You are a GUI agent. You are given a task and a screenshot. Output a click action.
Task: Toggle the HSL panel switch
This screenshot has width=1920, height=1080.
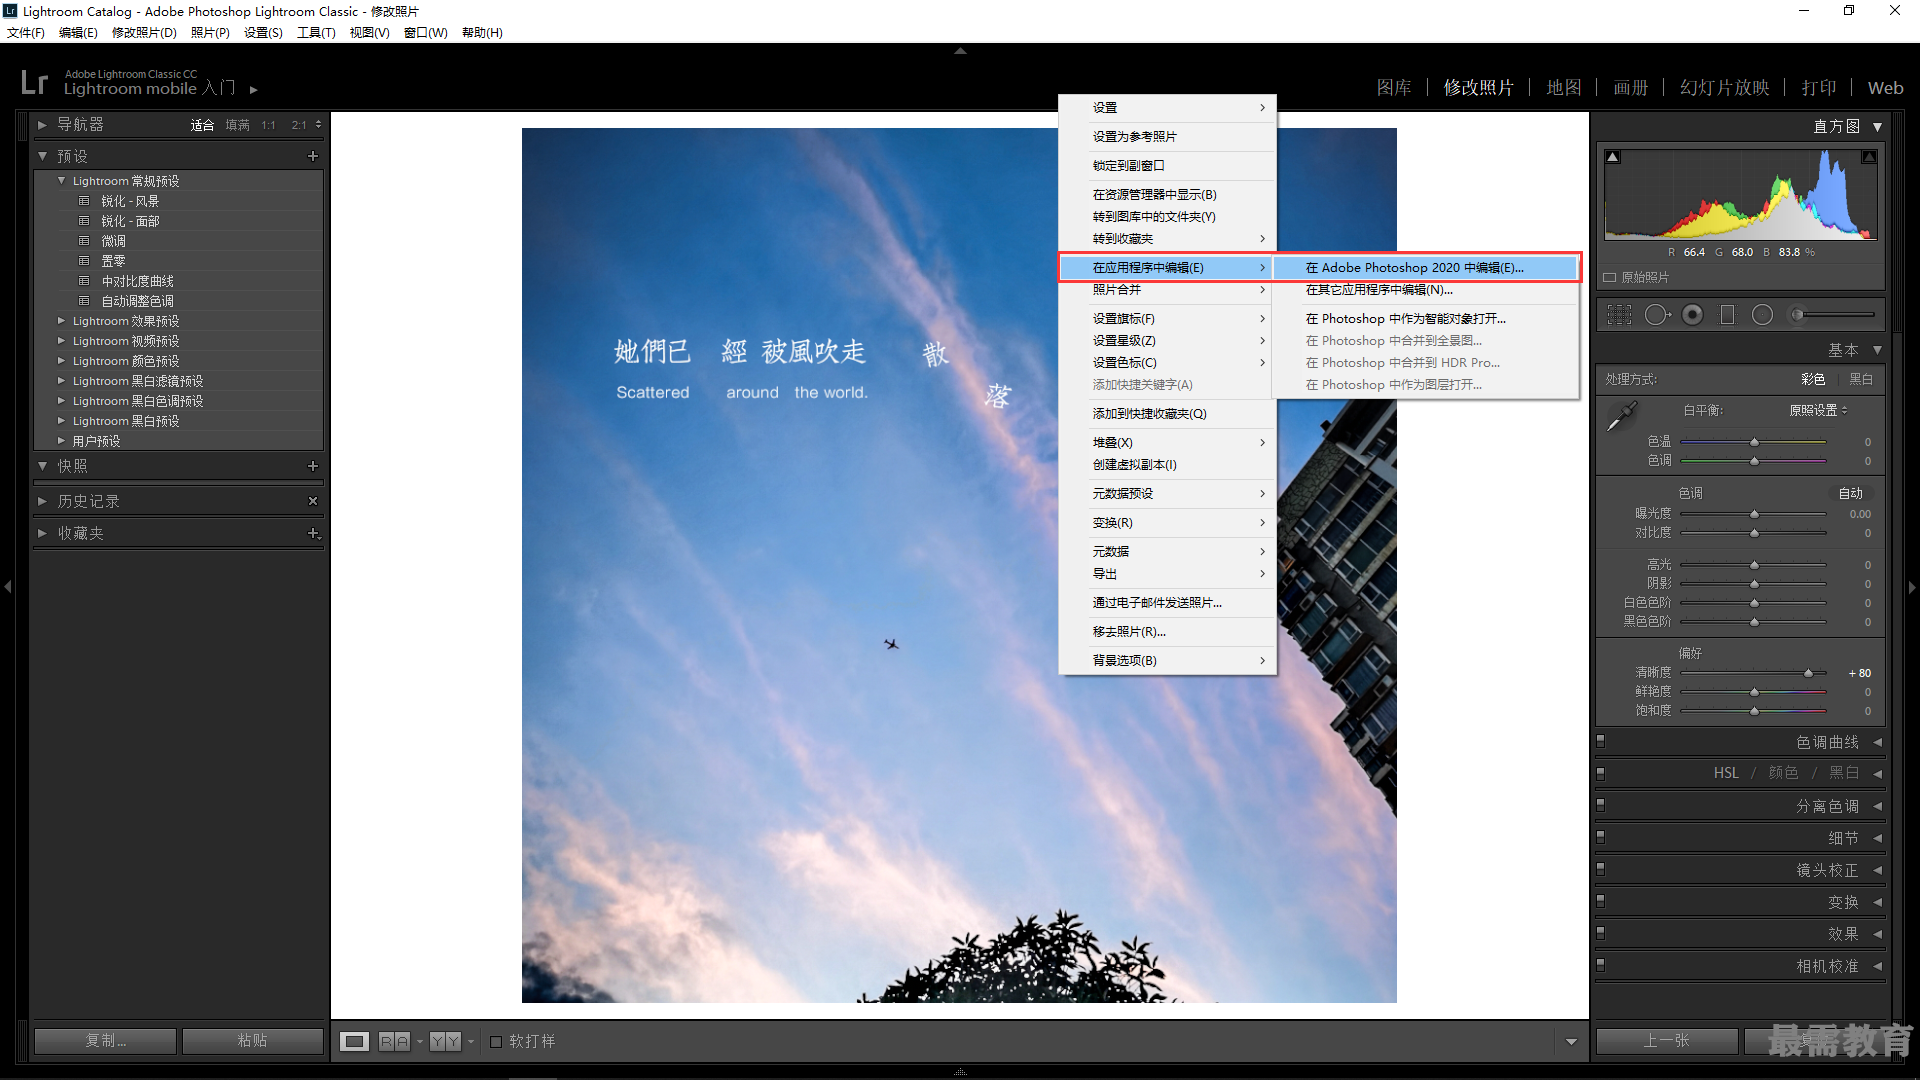[1600, 773]
